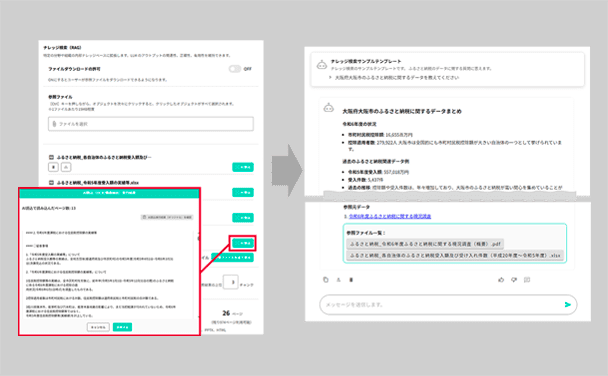Screen dimensions: 608x376
Task: Expand the sample question chevron in template card
Action: click(330, 78)
